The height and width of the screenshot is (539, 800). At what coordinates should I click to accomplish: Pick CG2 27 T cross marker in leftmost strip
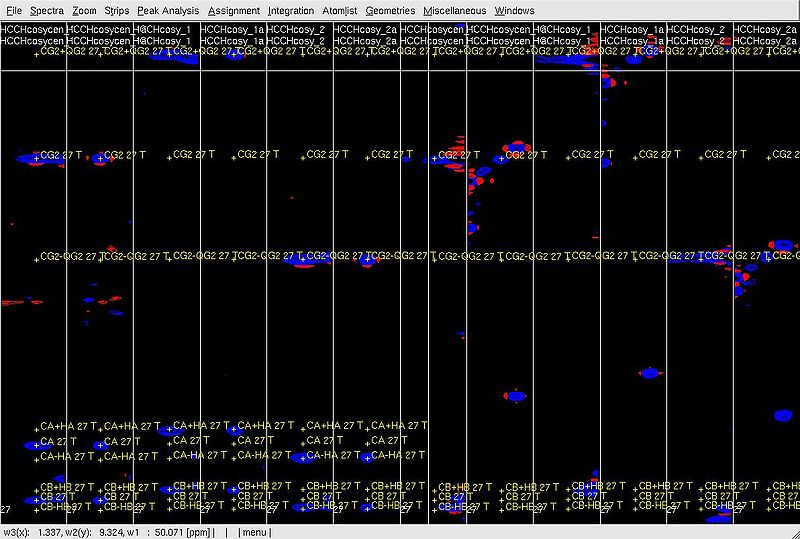click(35, 157)
